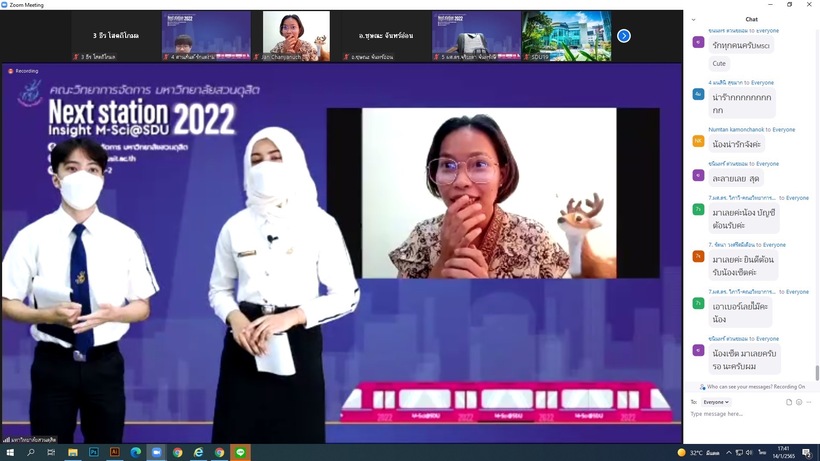Image resolution: width=820 pixels, height=461 pixels.
Task: Click the Type message here field
Action: click(751, 414)
